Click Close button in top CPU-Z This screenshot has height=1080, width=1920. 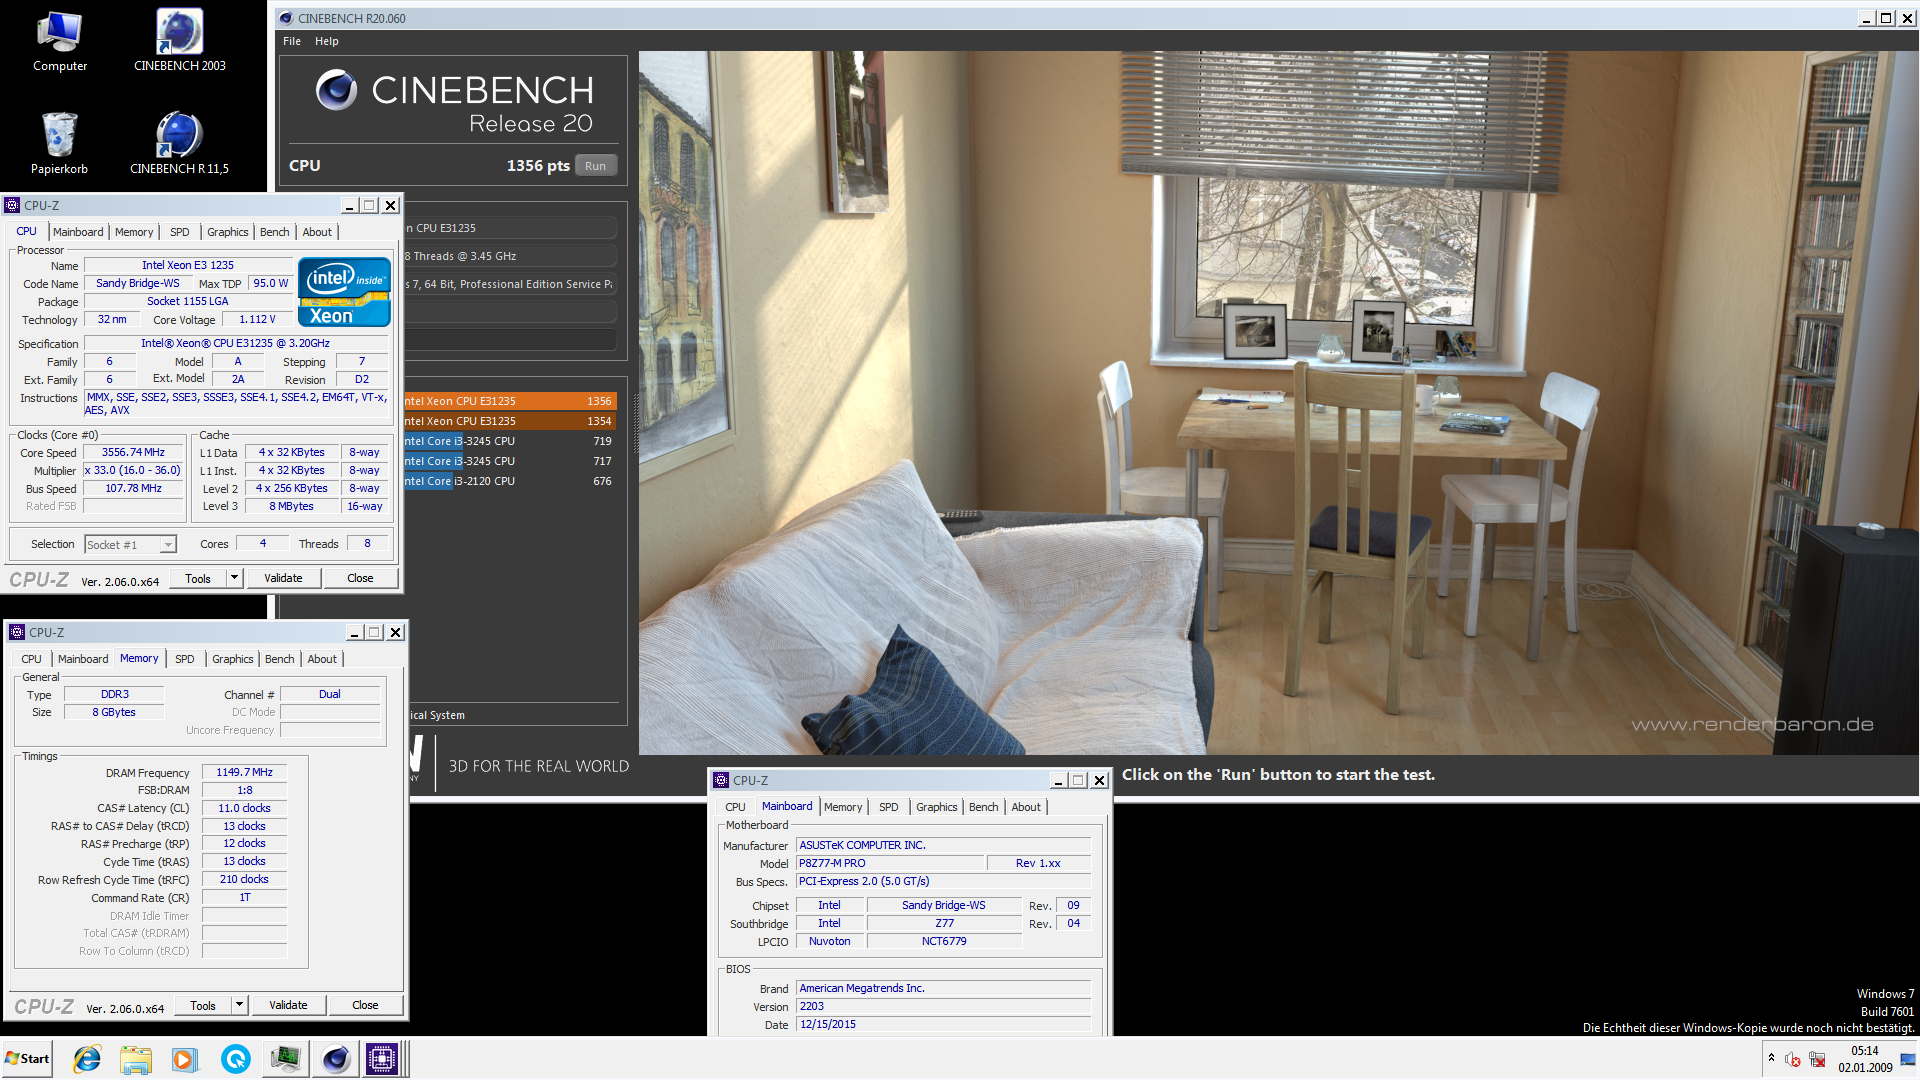click(x=360, y=578)
